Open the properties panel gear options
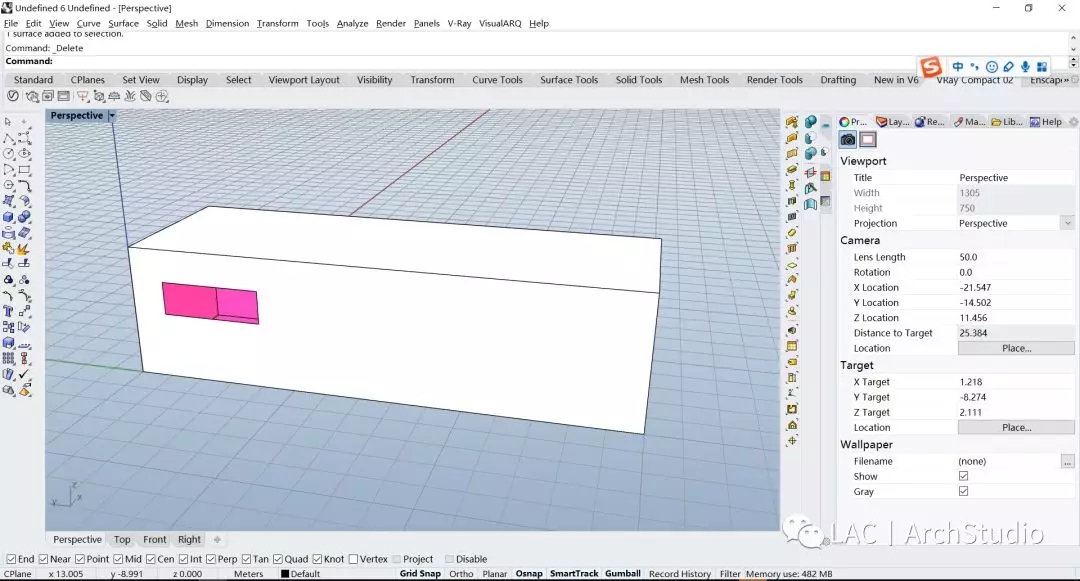The height and width of the screenshot is (581, 1080). [1073, 122]
